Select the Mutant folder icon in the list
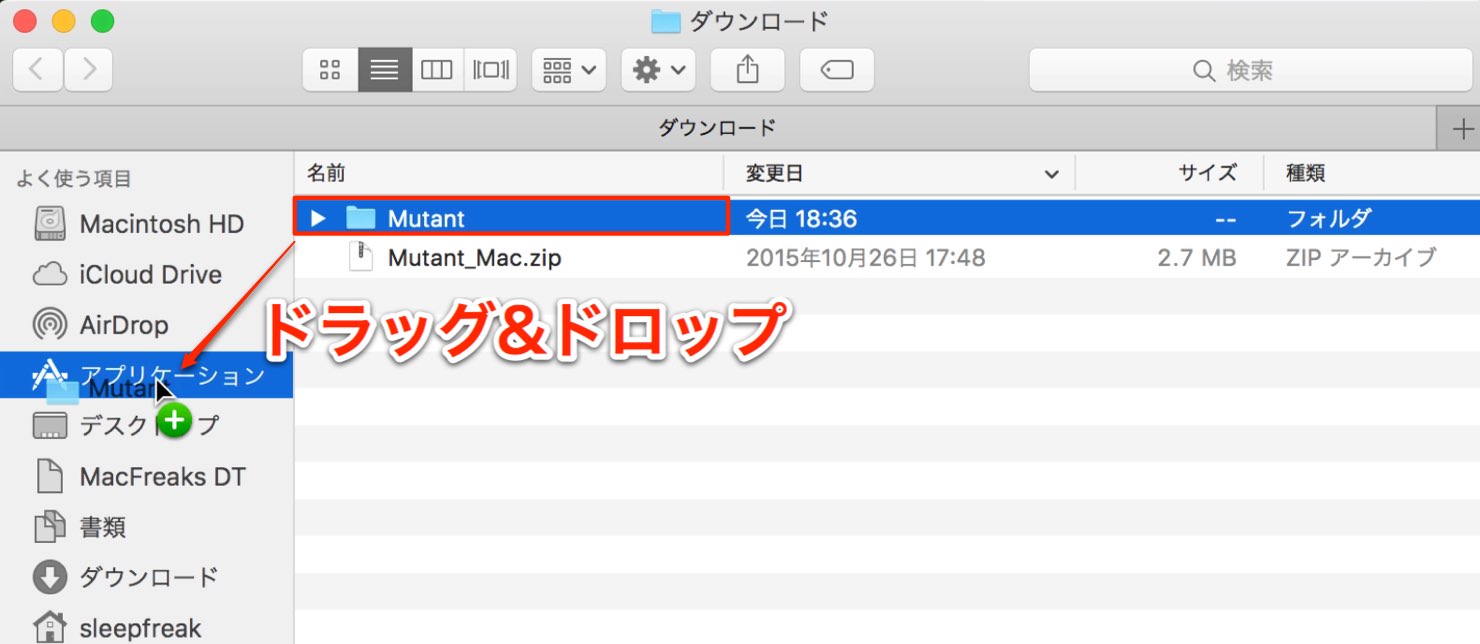Screen dimensions: 1480x644 pyautogui.click(x=360, y=217)
